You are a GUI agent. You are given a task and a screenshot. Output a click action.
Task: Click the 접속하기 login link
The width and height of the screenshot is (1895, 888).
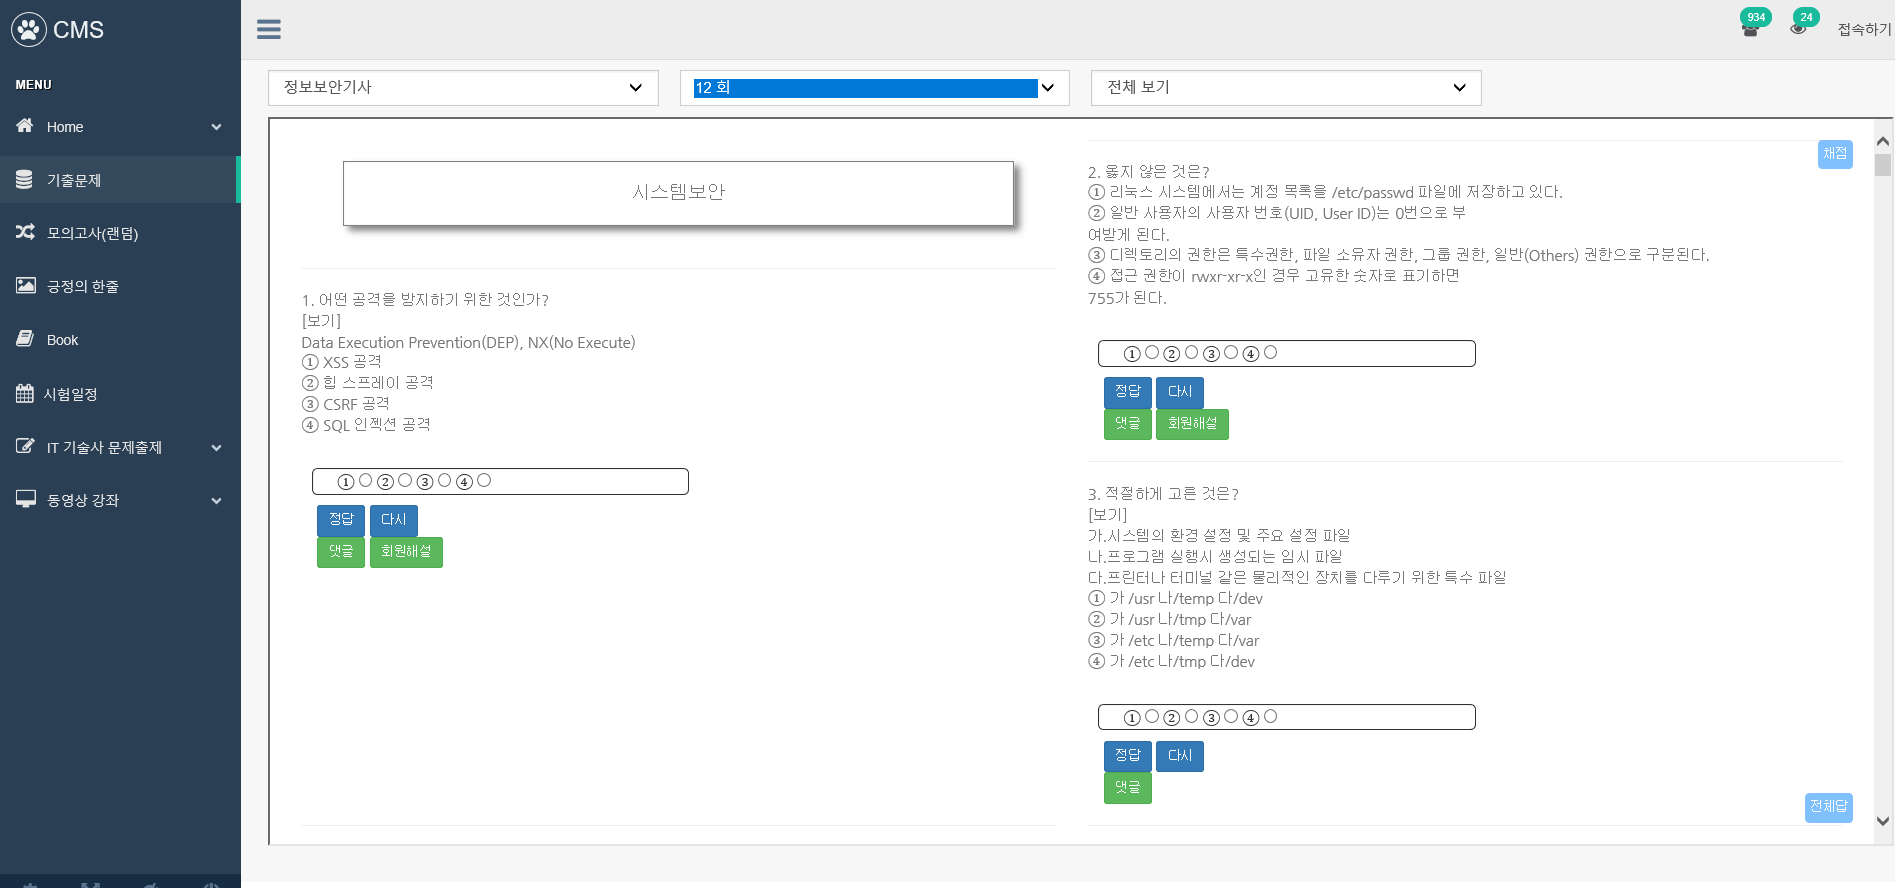[1864, 29]
